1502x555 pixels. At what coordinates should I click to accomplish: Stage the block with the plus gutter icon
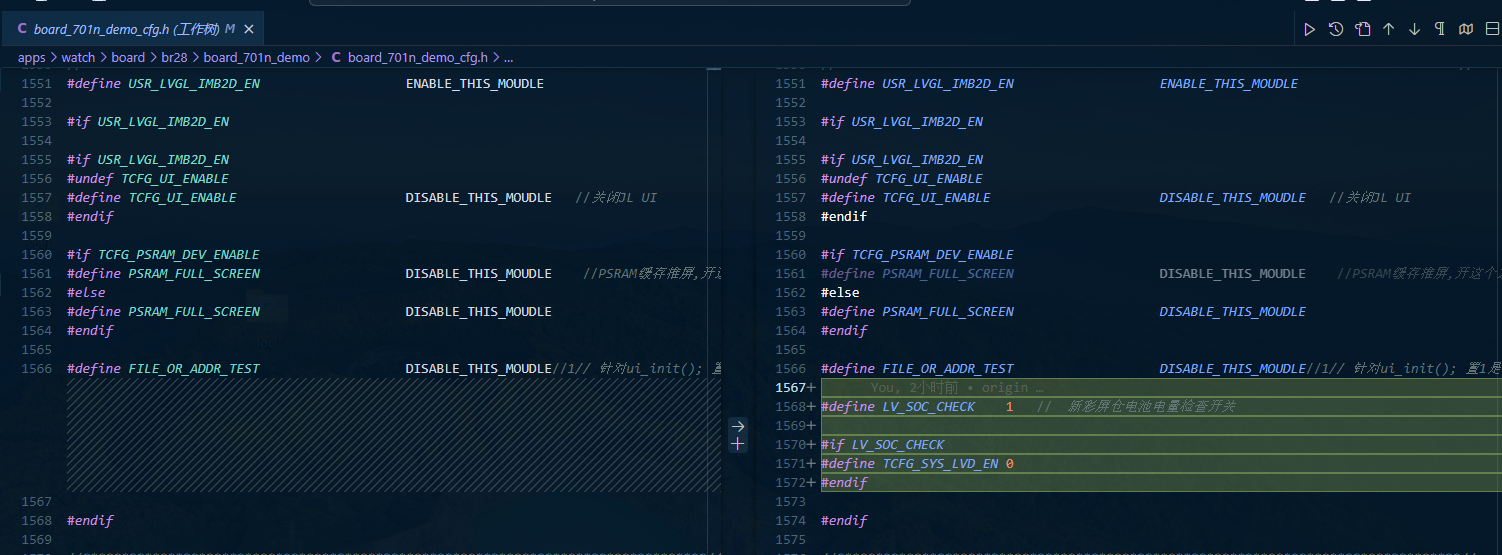[x=738, y=444]
